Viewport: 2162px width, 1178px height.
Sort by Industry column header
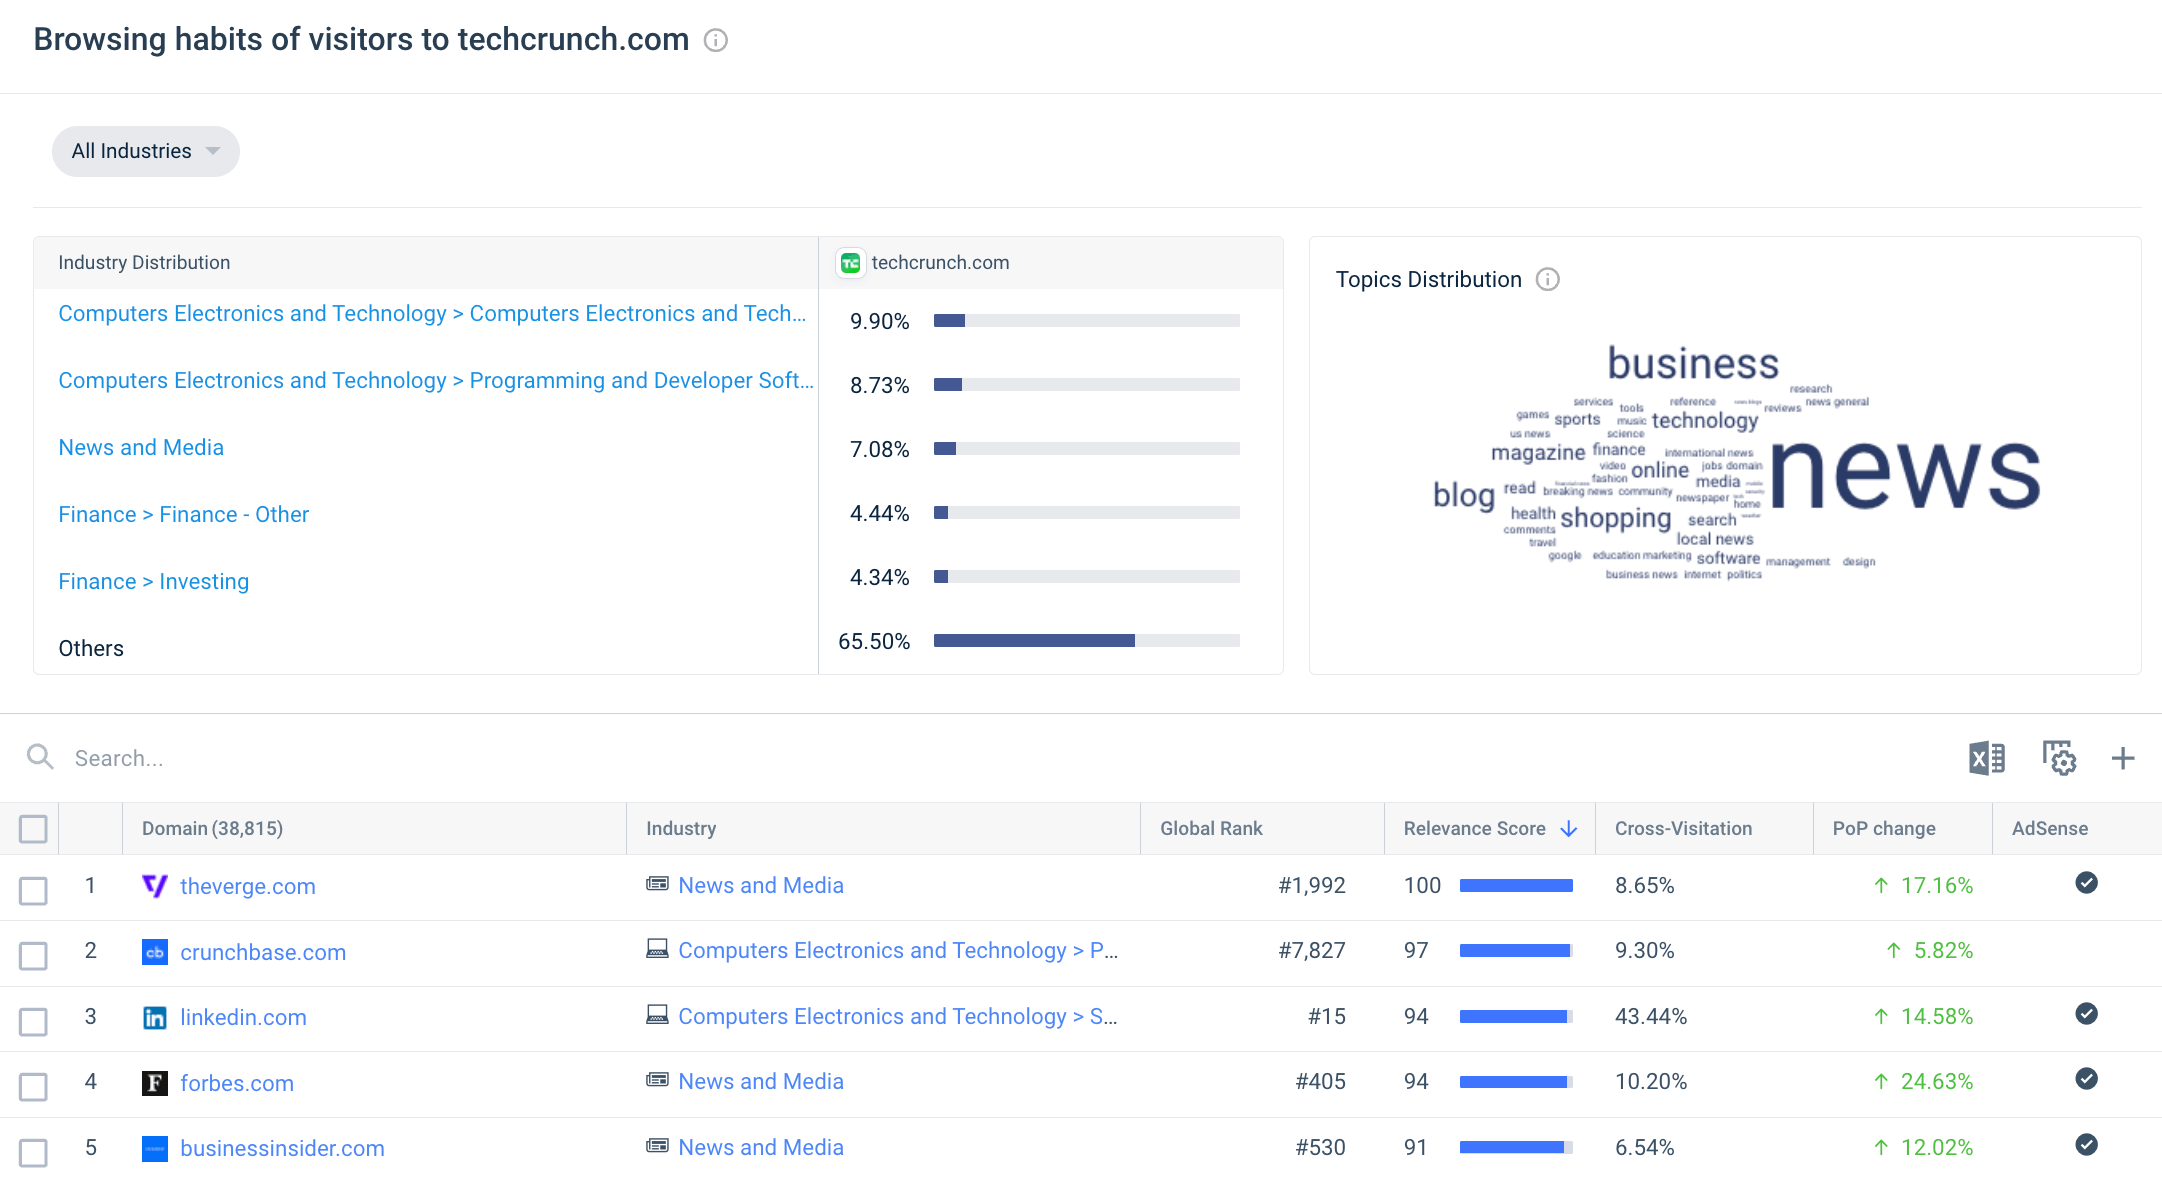point(681,829)
